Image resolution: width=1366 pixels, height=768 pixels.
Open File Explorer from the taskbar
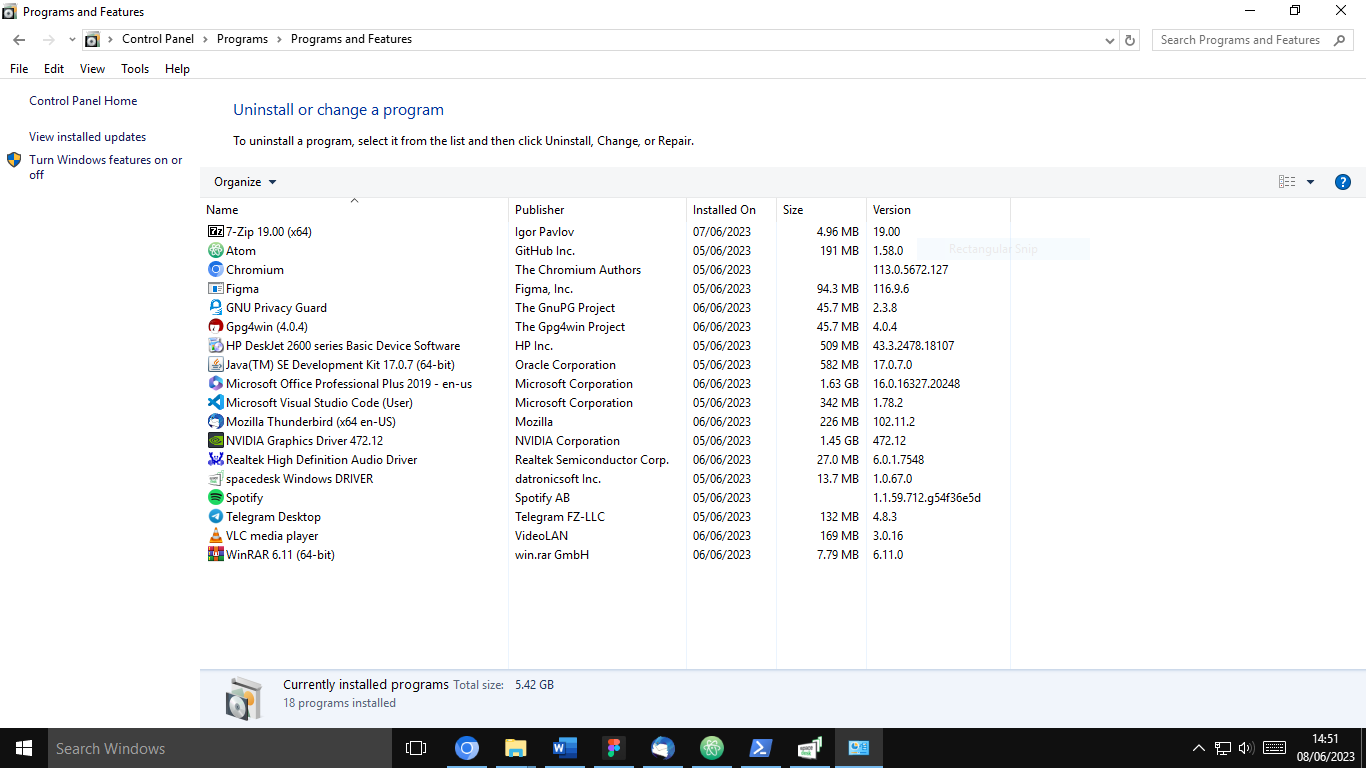click(516, 748)
